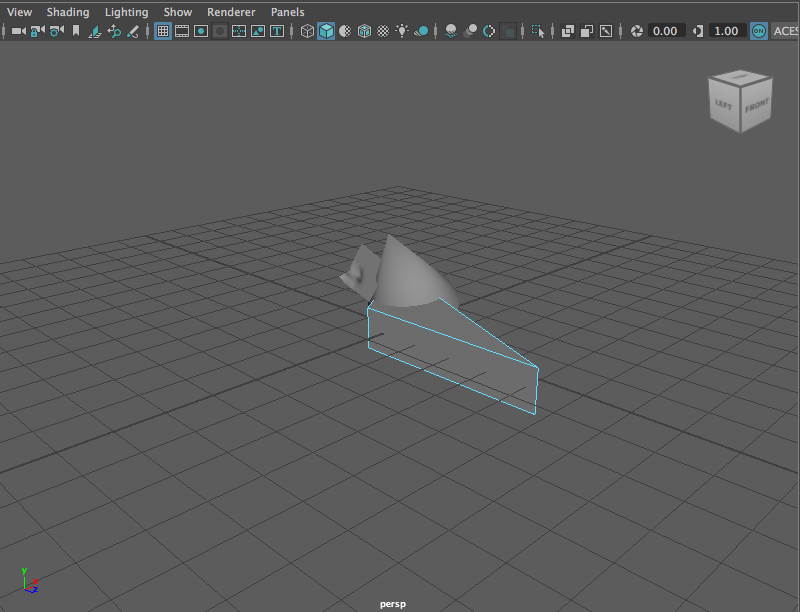Click the Exposure value field 0.00
Image resolution: width=800 pixels, height=612 pixels.
click(666, 31)
